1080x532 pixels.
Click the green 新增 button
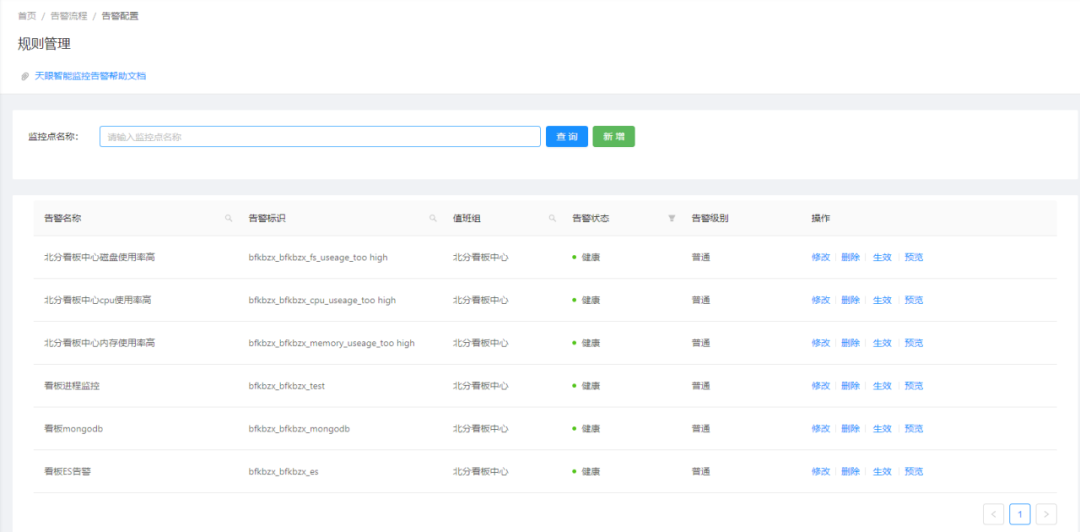coord(614,136)
